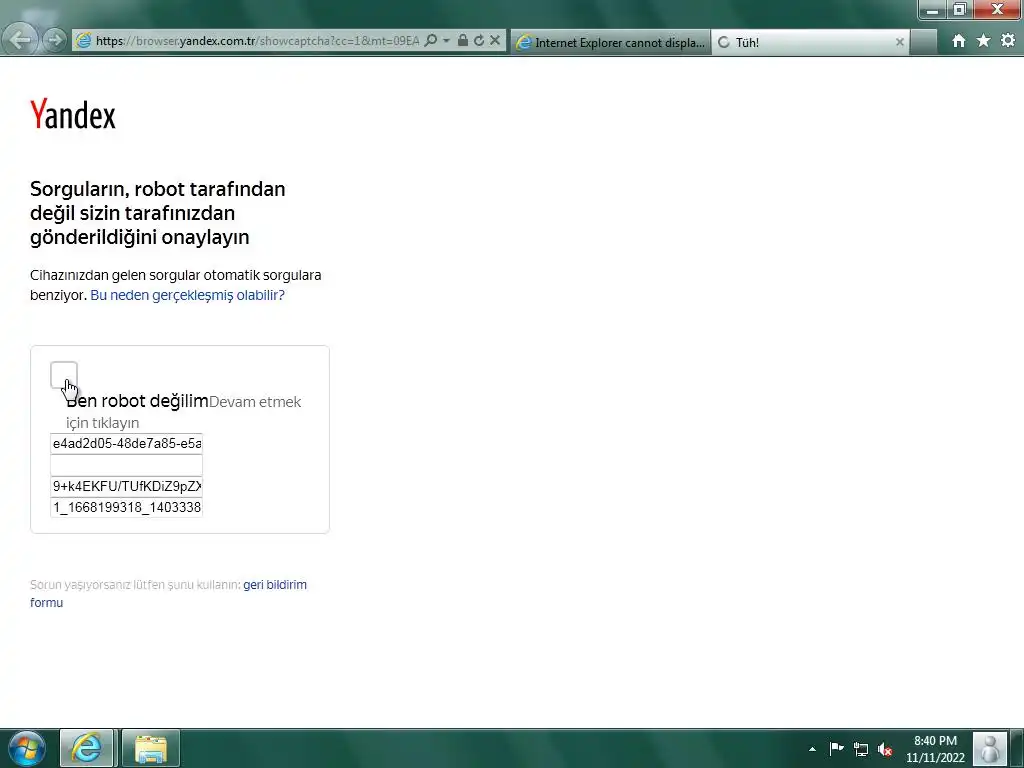Click the yandex.com.tr address bar URL

(257, 40)
